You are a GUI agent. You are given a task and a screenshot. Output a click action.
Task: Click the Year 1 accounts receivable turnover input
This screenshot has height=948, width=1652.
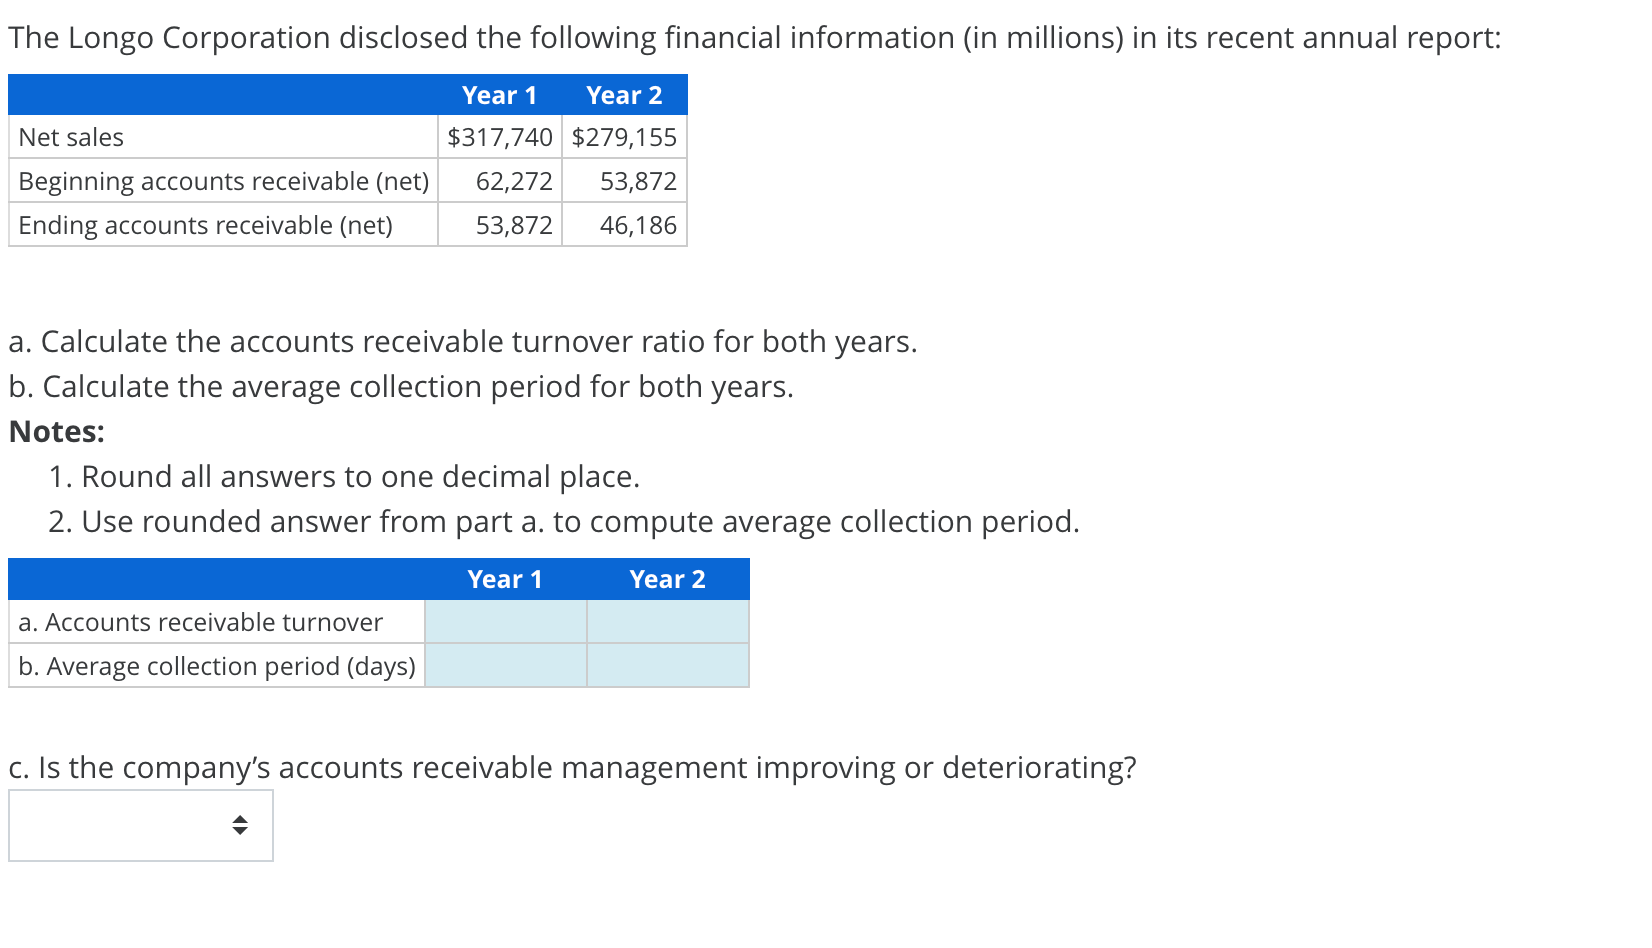(504, 621)
